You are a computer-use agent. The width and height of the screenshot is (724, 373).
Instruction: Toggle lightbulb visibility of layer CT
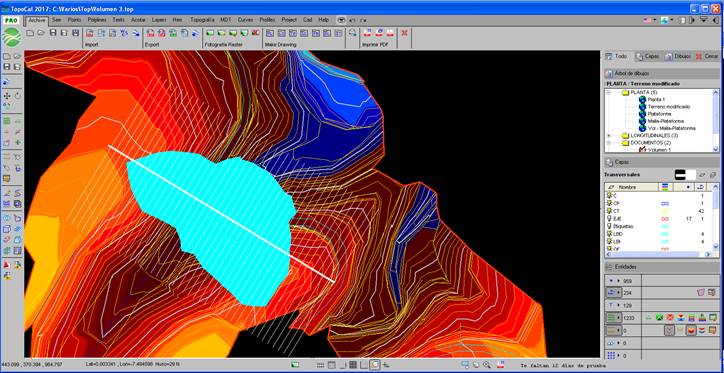[609, 211]
